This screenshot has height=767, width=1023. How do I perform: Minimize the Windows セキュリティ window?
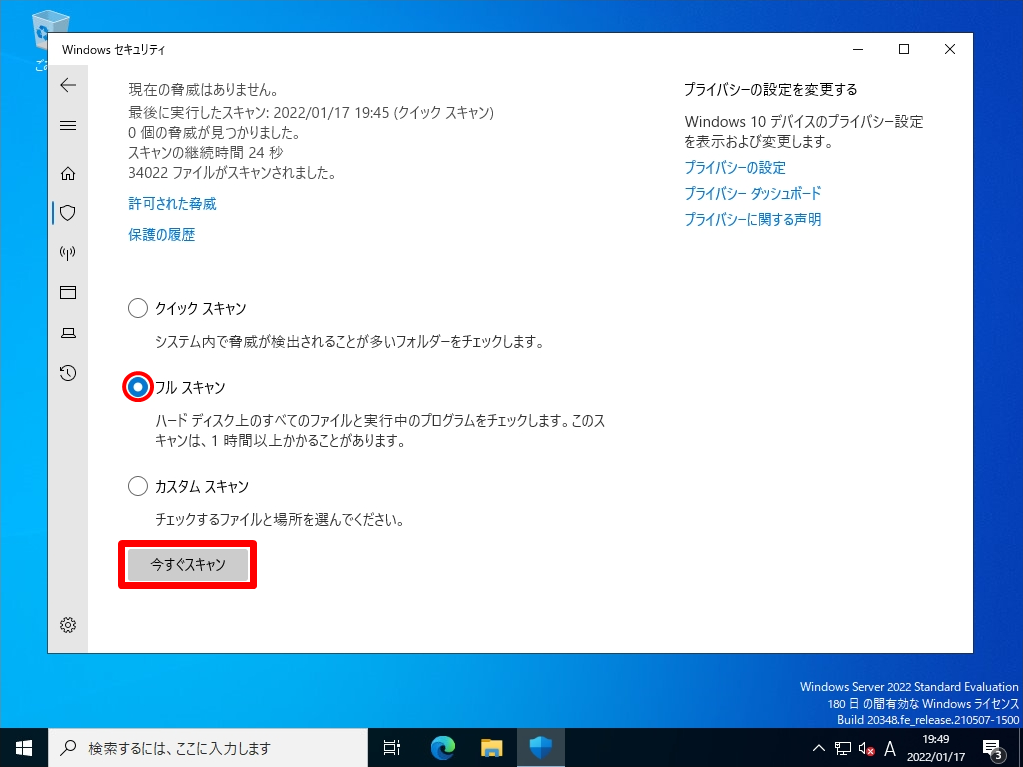pyautogui.click(x=858, y=49)
